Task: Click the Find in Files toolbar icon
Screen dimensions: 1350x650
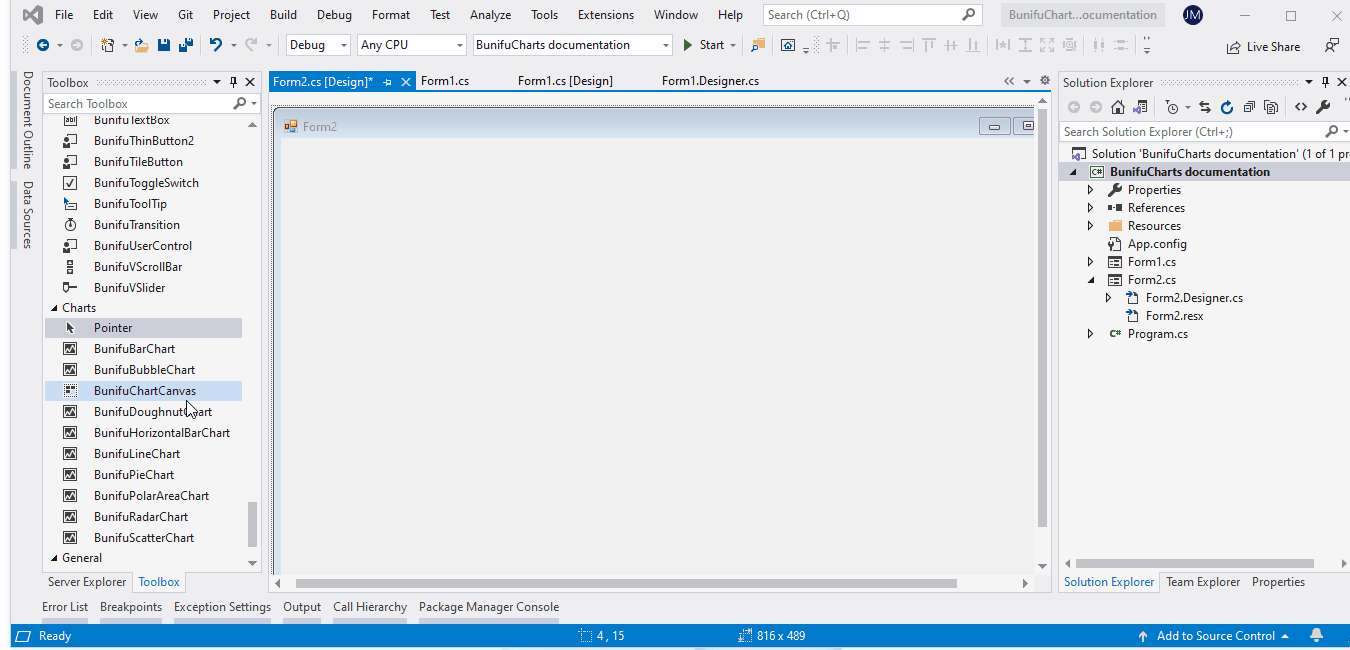Action: (x=758, y=45)
